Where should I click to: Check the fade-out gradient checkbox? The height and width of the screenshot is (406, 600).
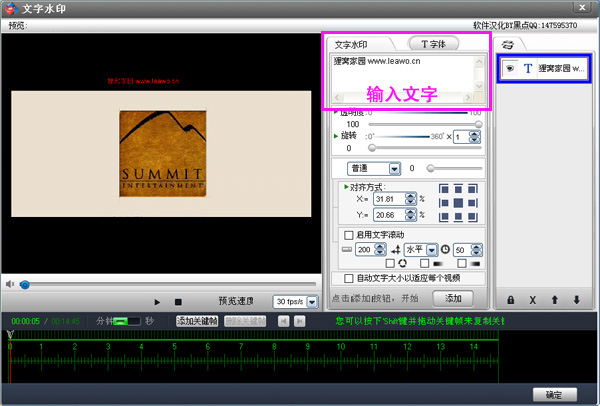point(462,263)
